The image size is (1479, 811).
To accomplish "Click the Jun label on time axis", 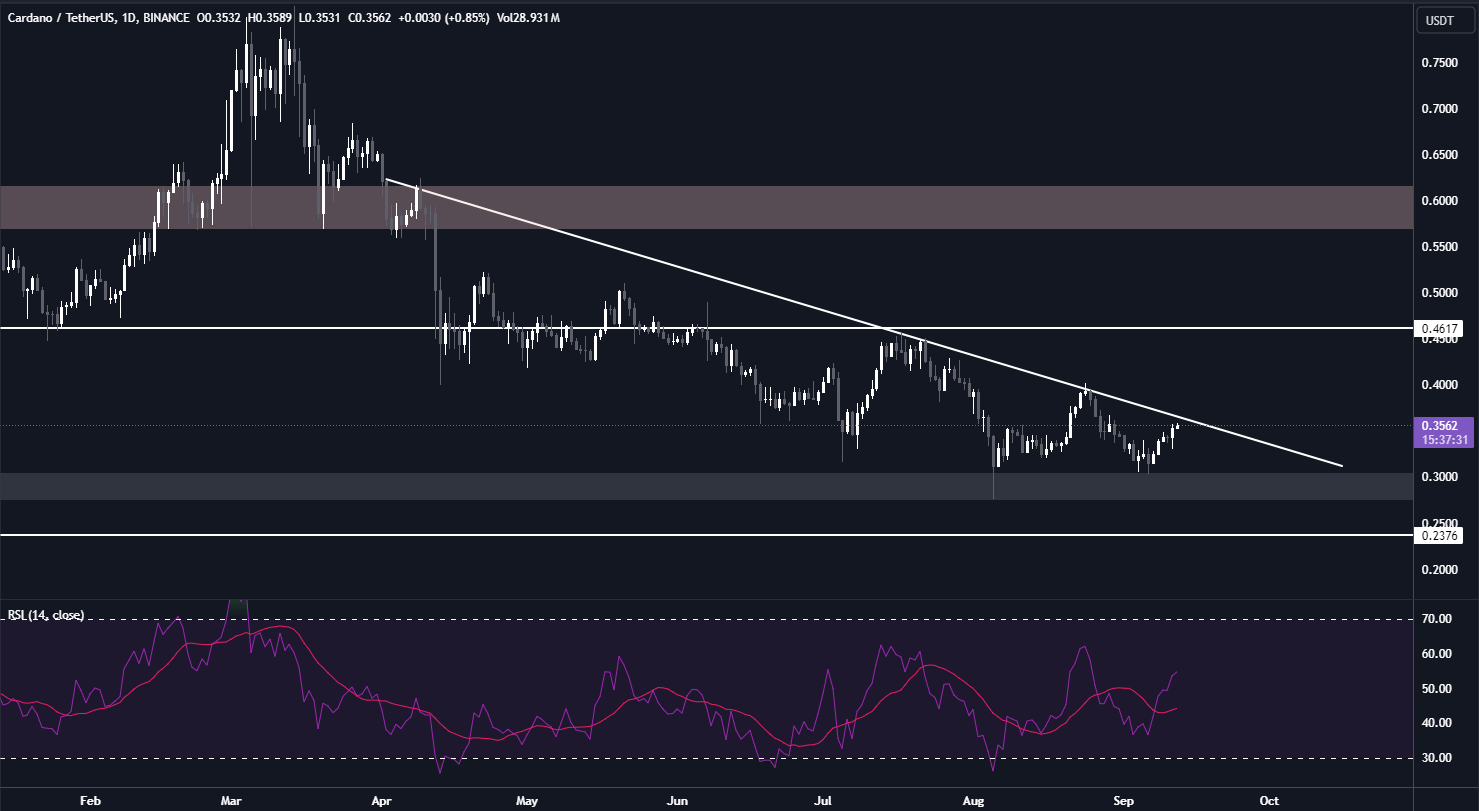I will [x=677, y=800].
